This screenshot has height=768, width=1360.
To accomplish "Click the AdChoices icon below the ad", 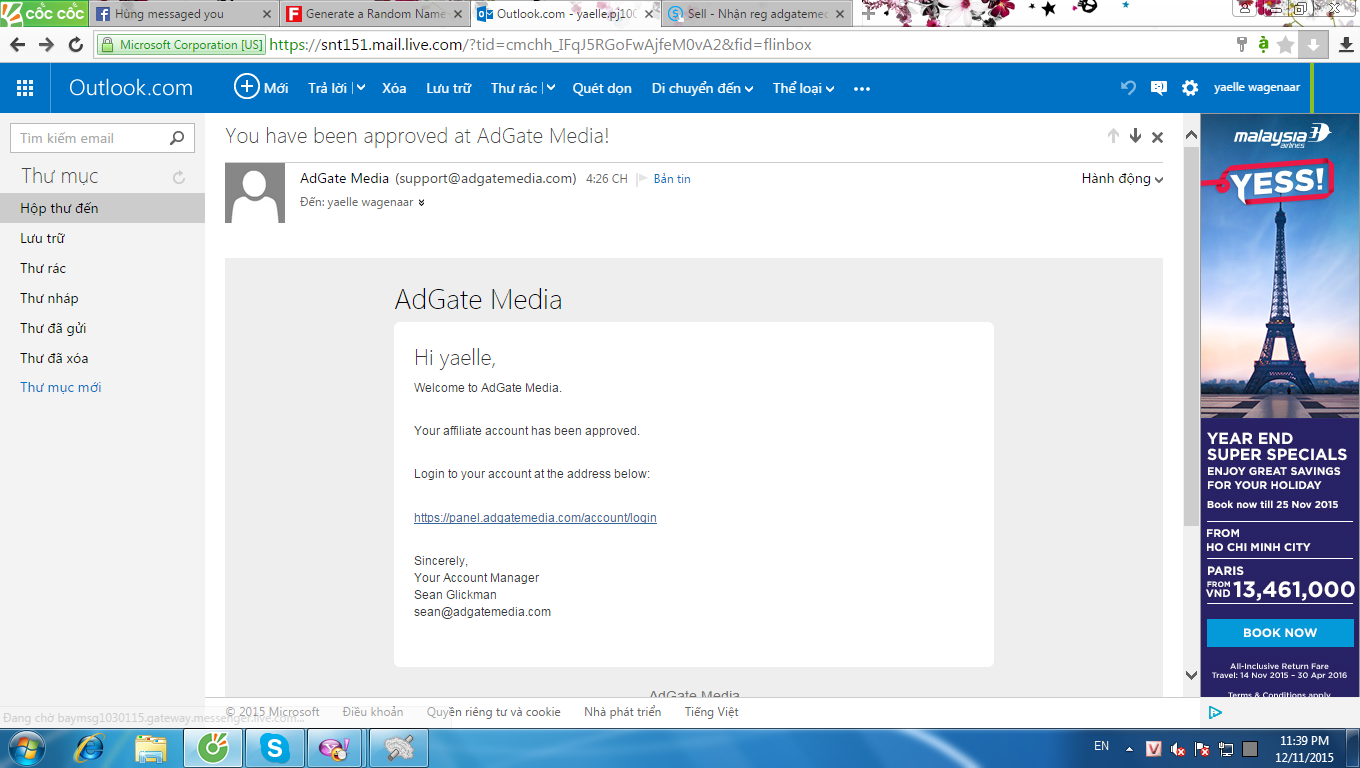I will (x=1215, y=712).
